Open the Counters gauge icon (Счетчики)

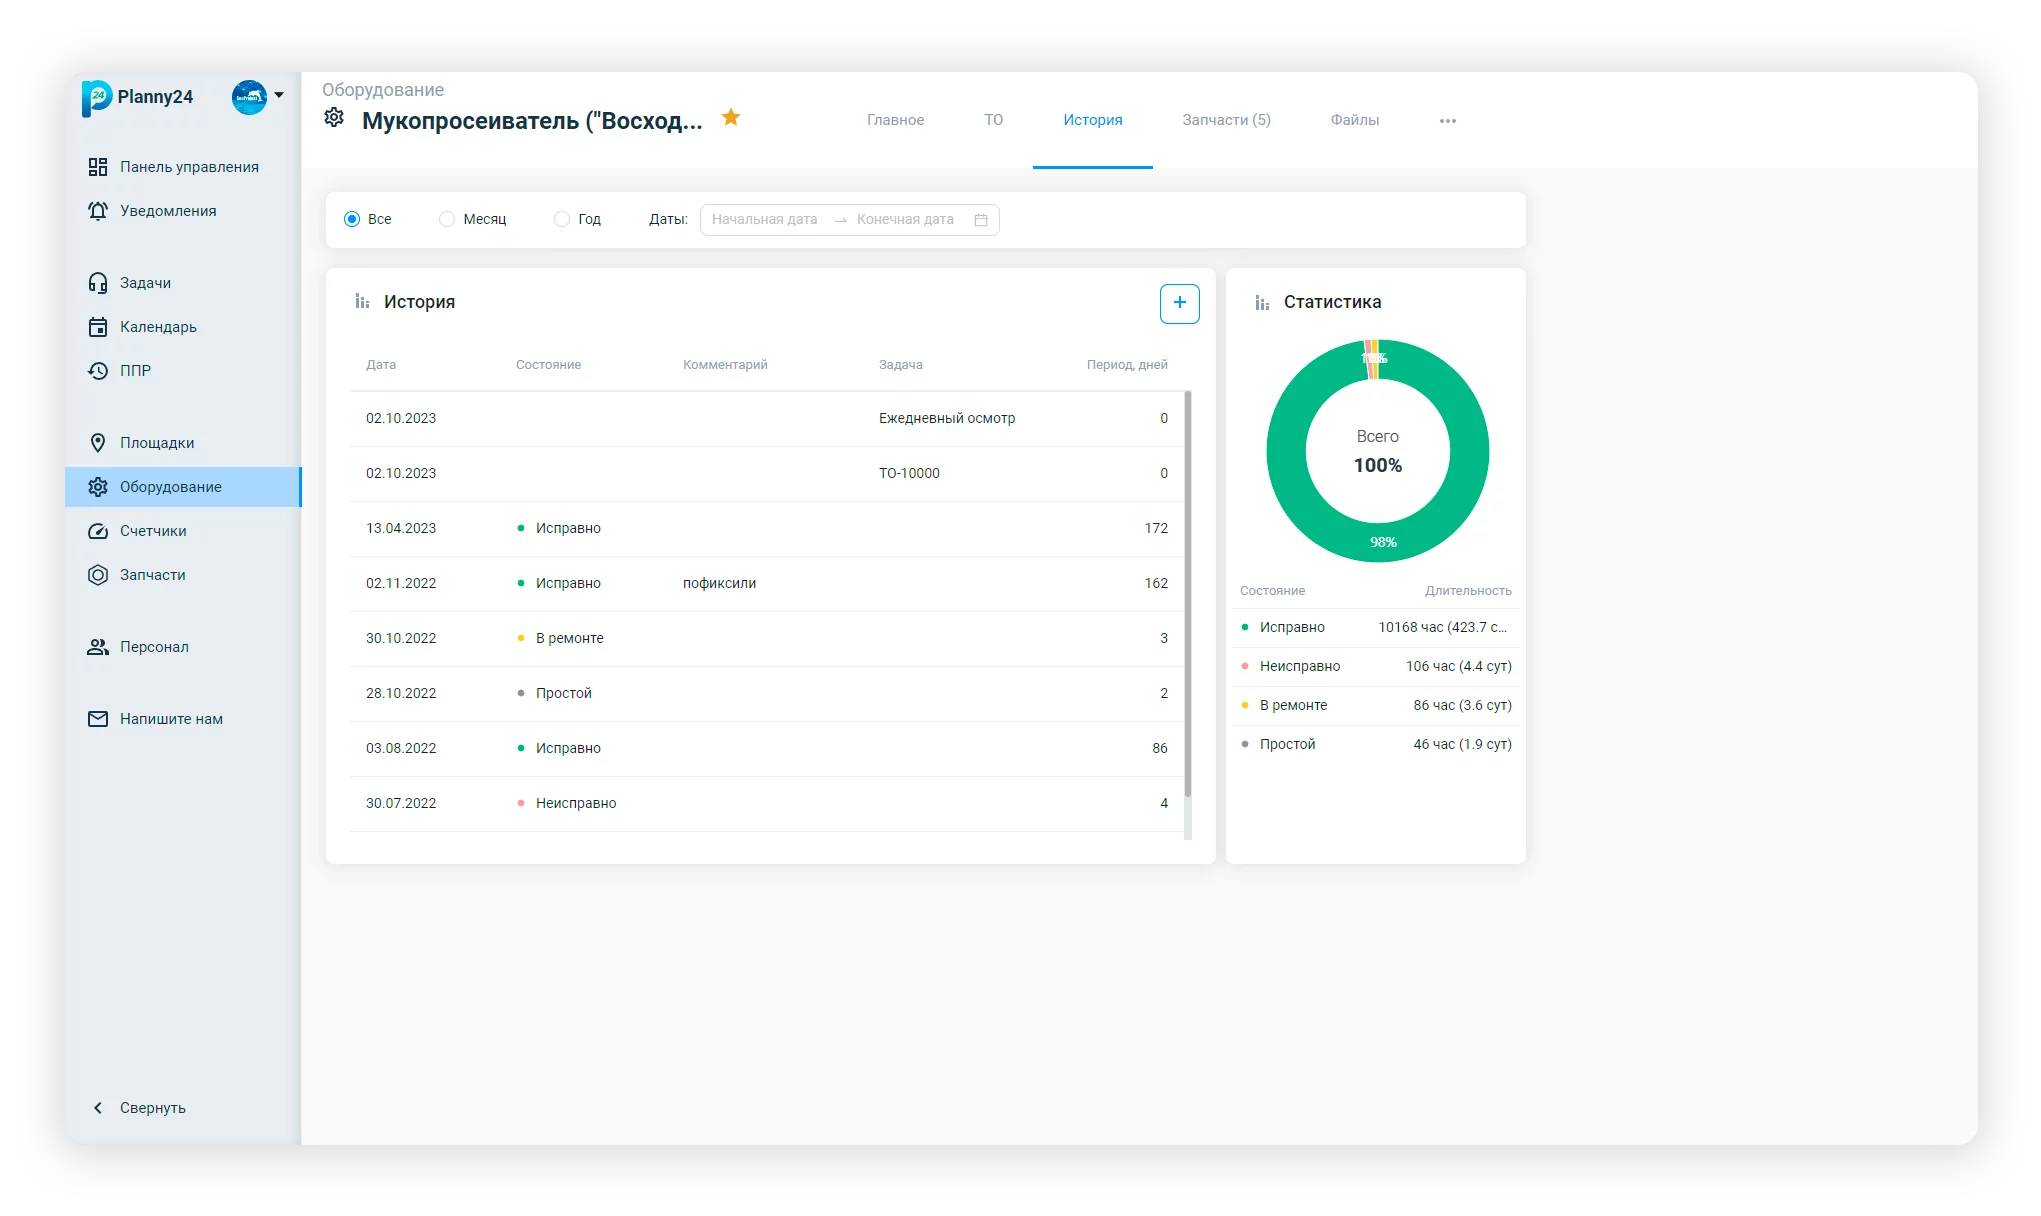[98, 531]
